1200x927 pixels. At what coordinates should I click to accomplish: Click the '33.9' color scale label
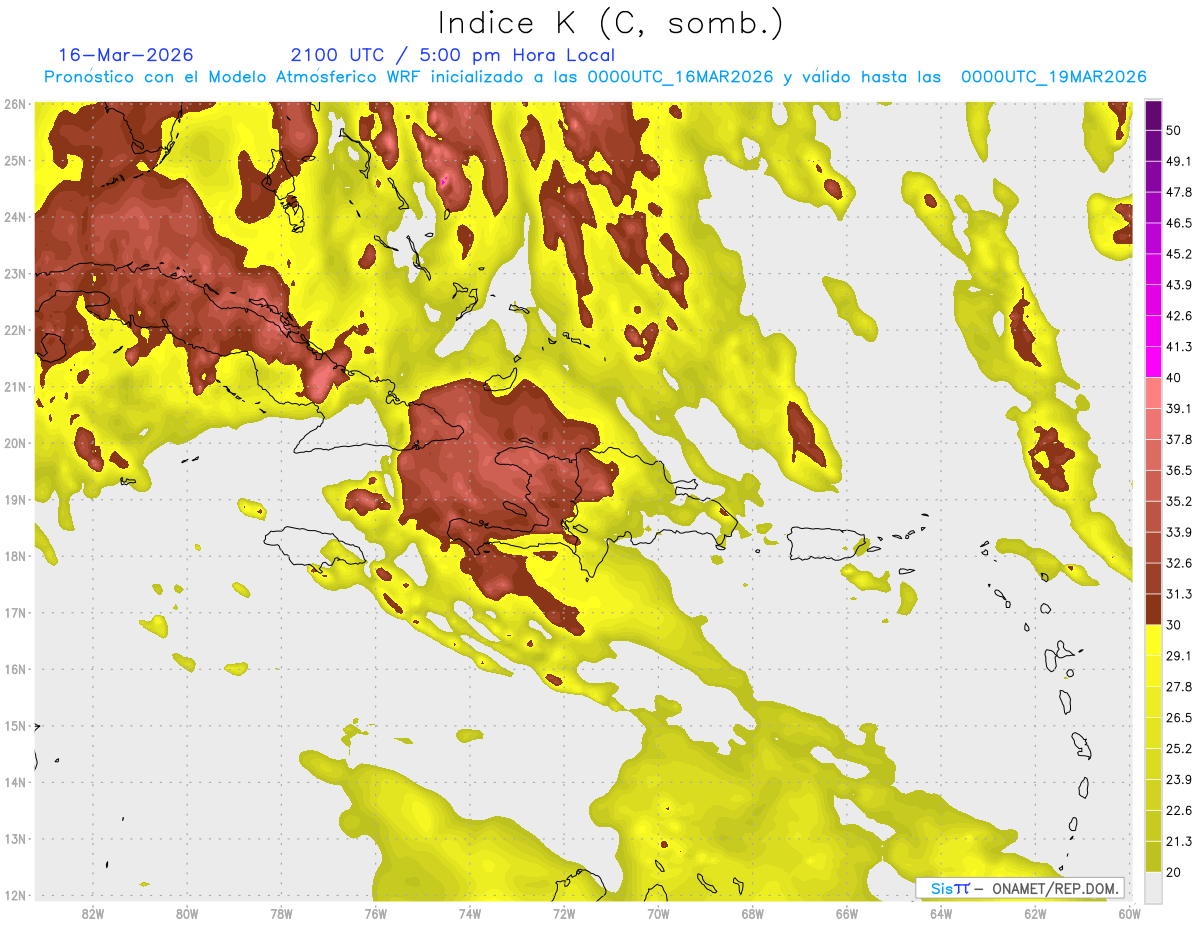(1179, 533)
